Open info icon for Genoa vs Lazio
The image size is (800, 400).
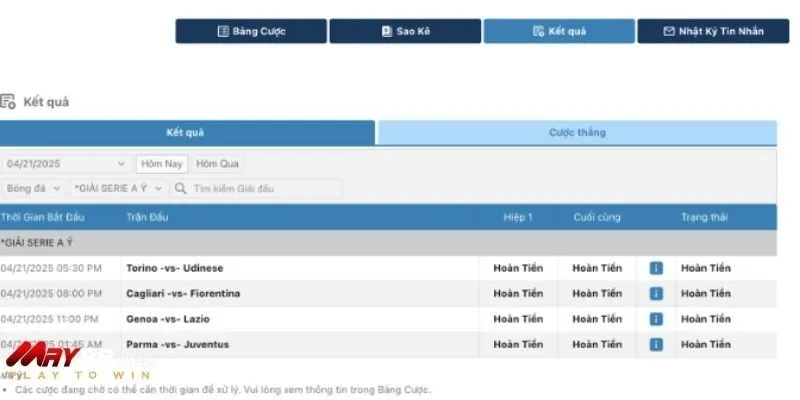[656, 319]
